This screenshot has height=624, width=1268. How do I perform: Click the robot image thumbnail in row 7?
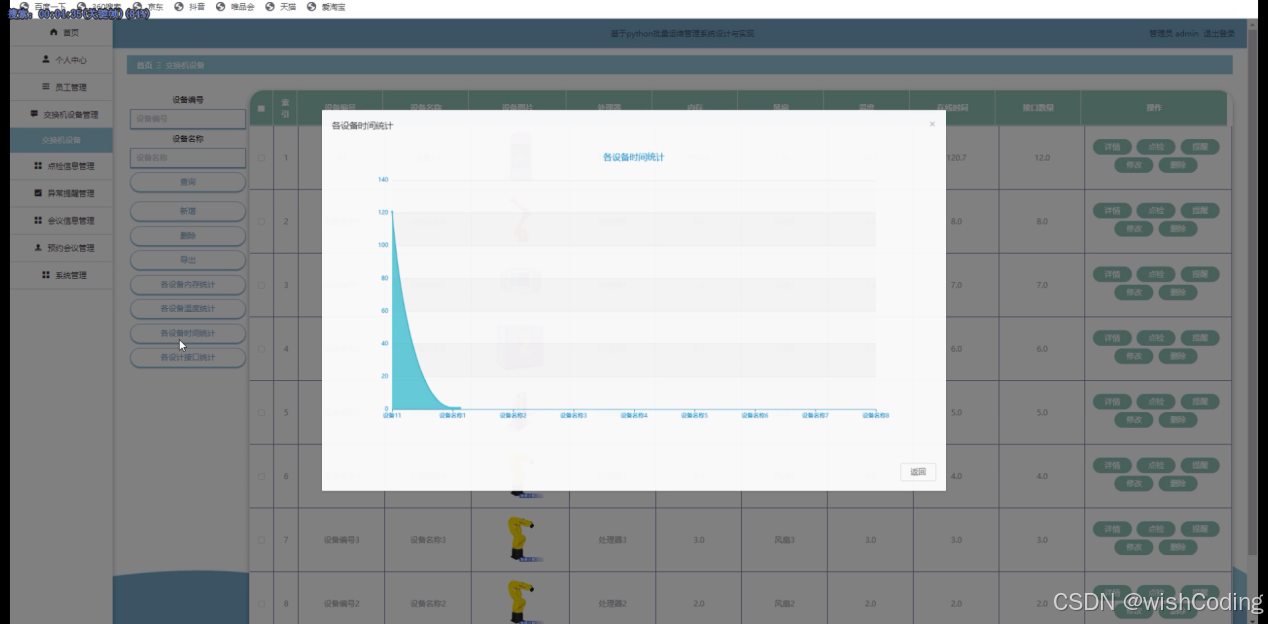520,539
